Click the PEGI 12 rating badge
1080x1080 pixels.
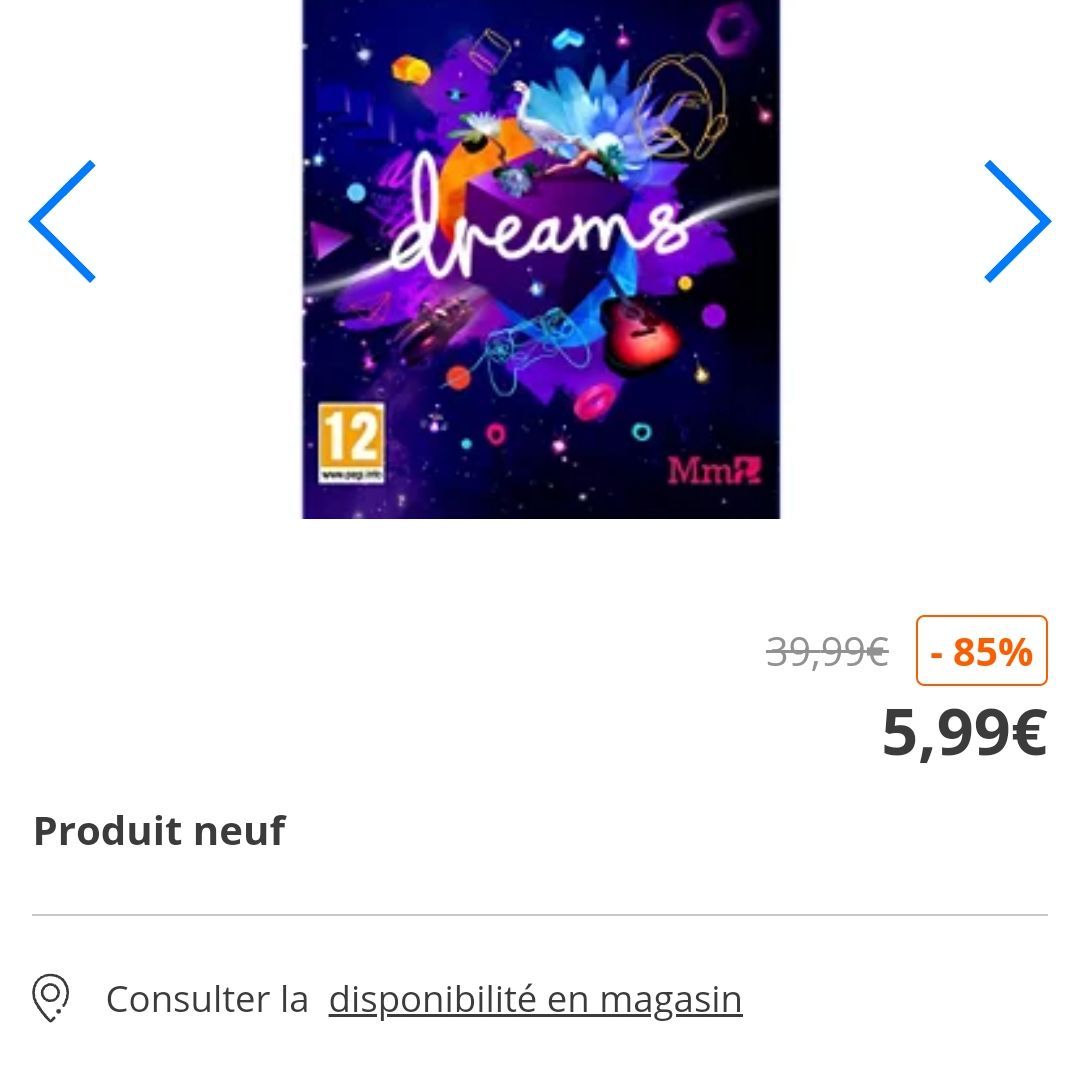351,443
